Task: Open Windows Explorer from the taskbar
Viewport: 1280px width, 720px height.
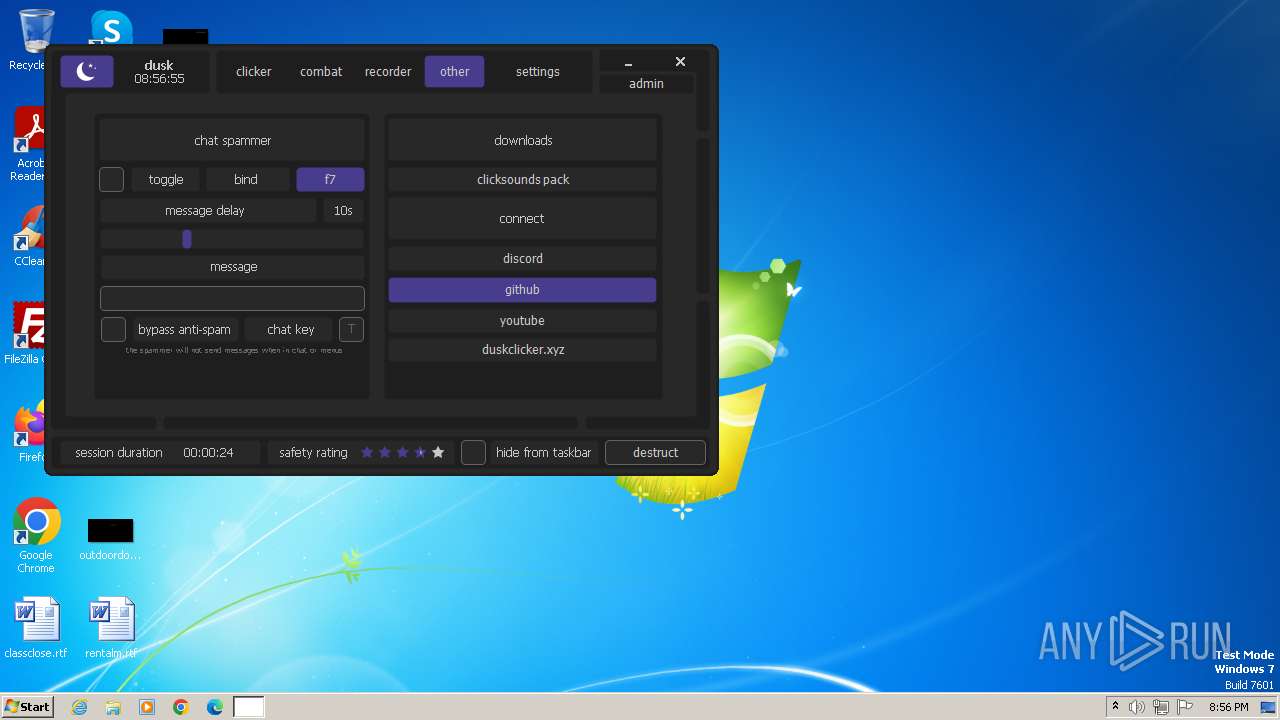Action: point(113,707)
